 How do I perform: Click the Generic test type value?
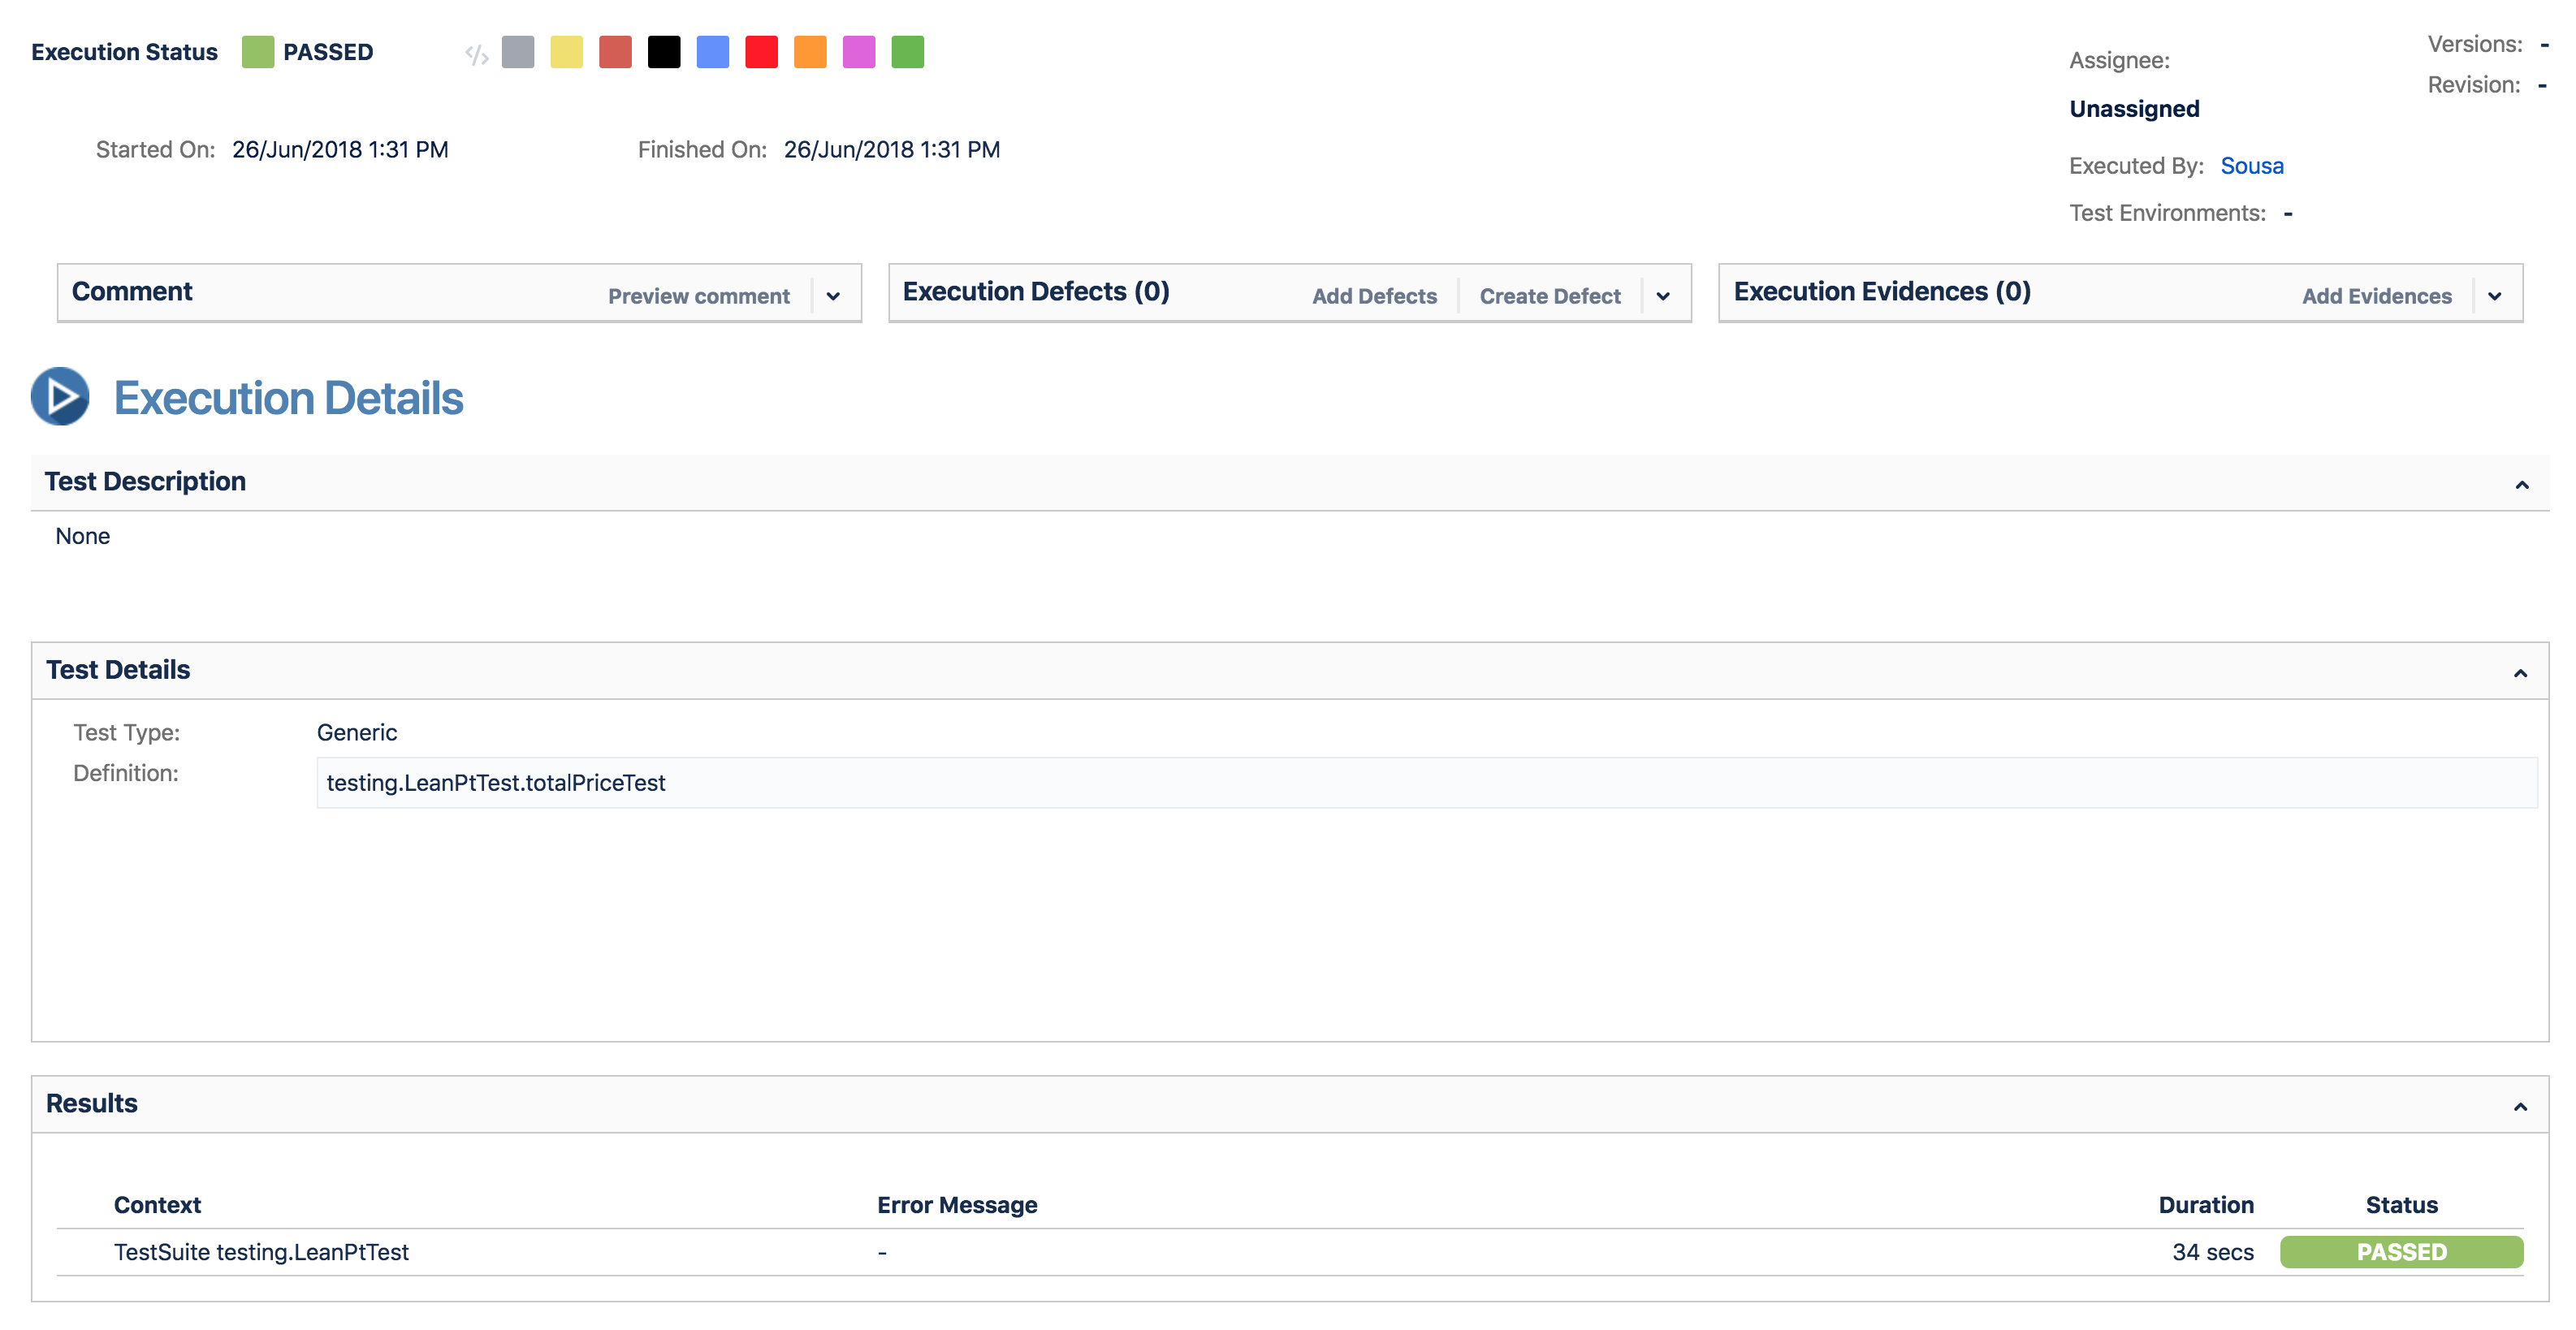point(357,733)
